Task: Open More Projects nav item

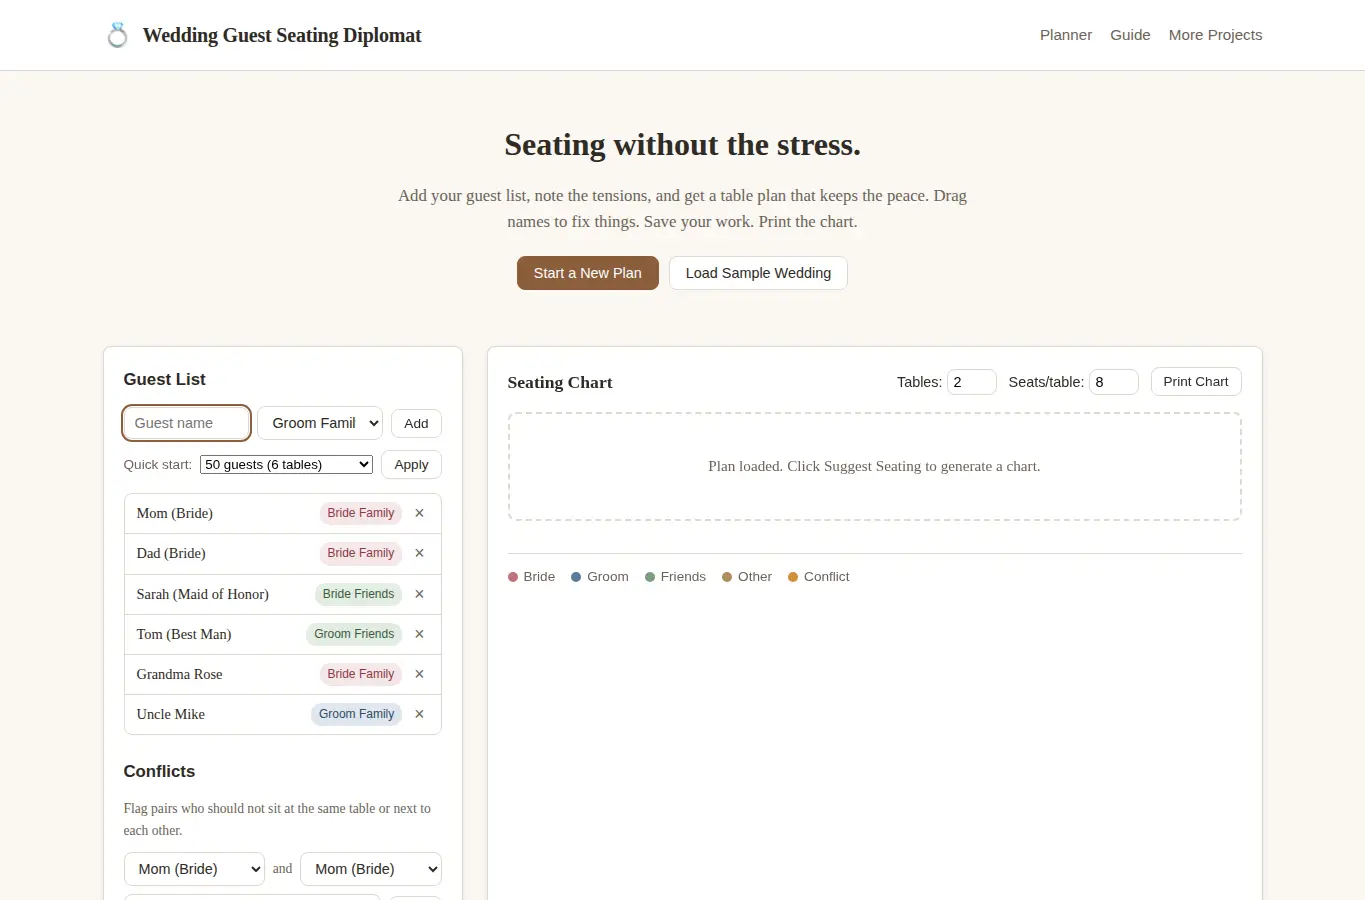Action: 1215,35
